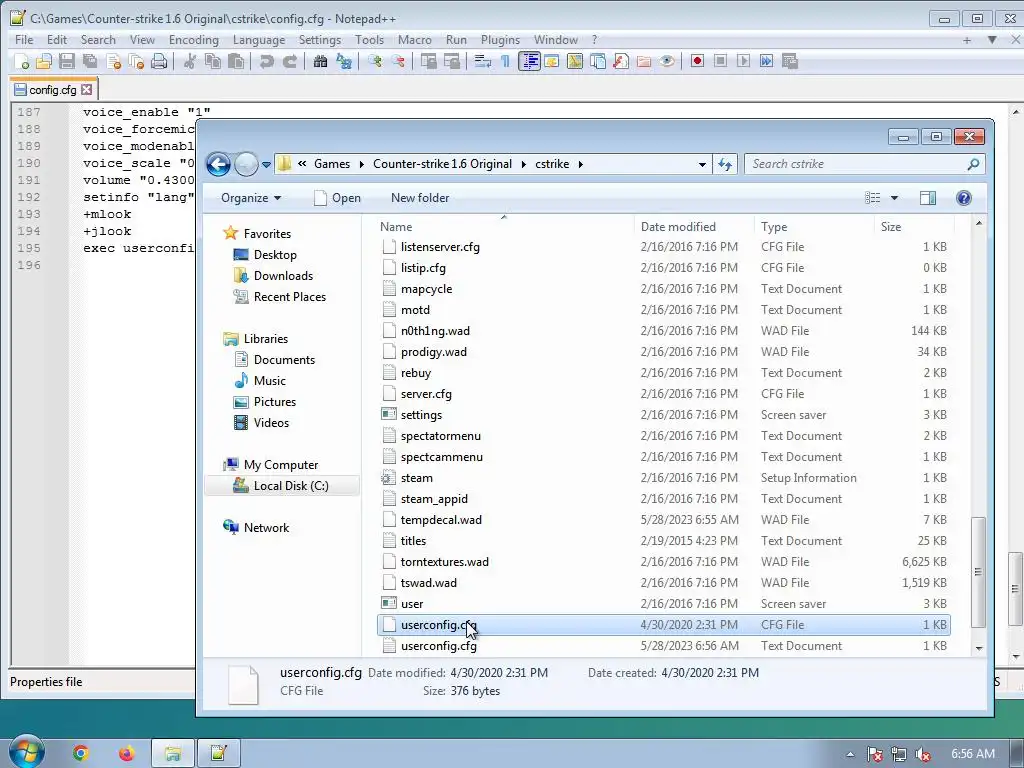Click the Paste toolbar icon
1024x768 pixels.
coord(236,61)
